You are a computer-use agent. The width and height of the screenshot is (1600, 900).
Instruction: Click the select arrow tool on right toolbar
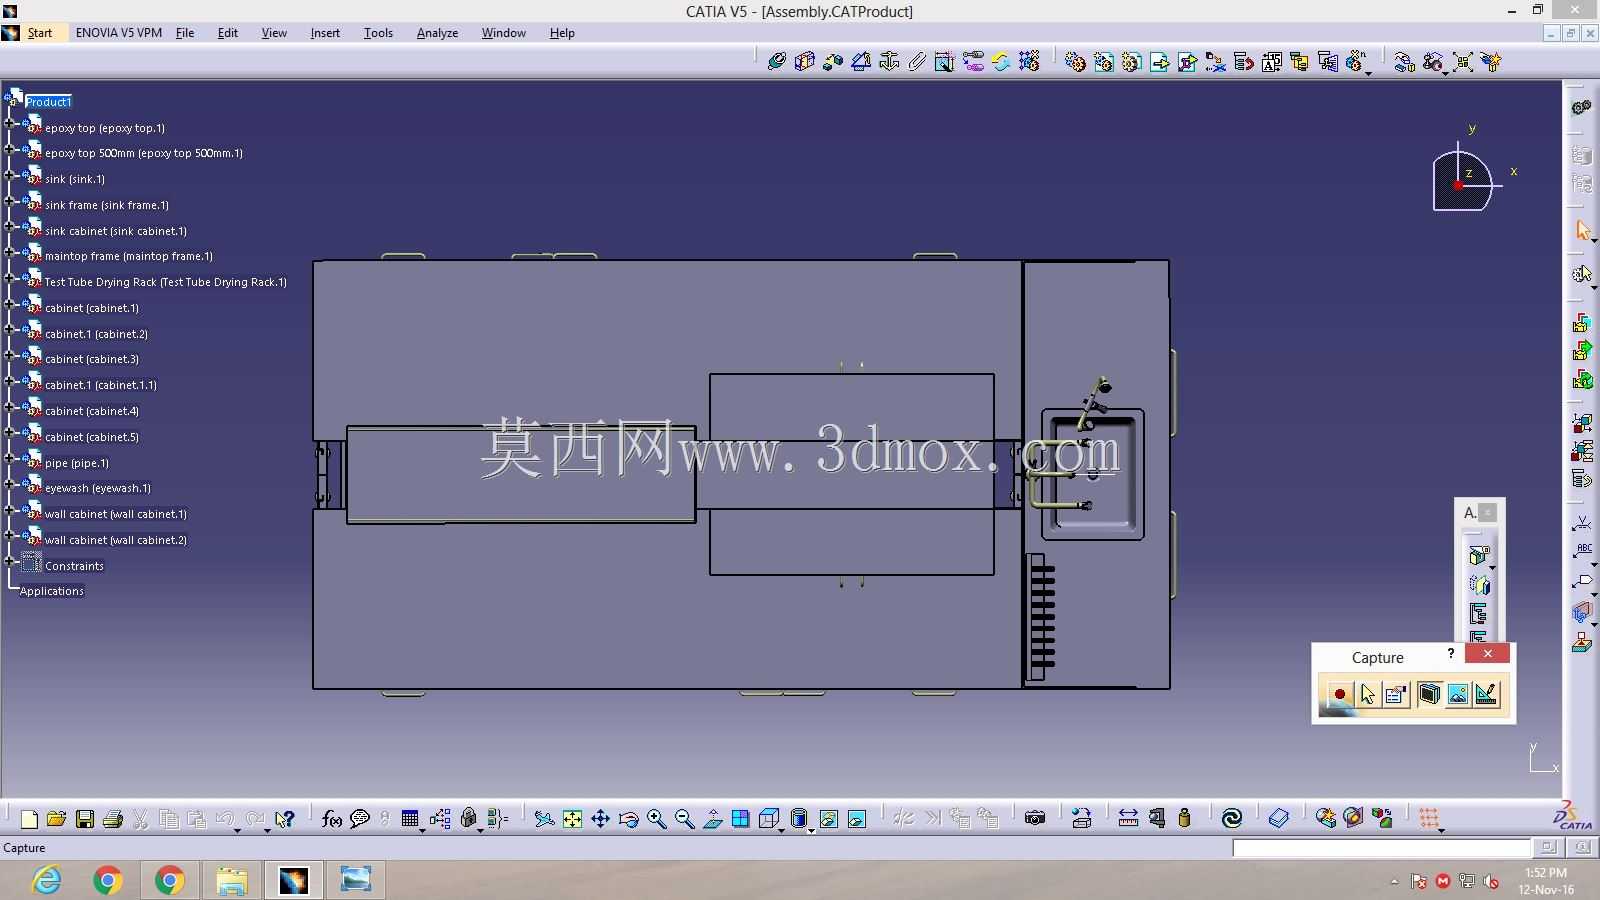1582,231
